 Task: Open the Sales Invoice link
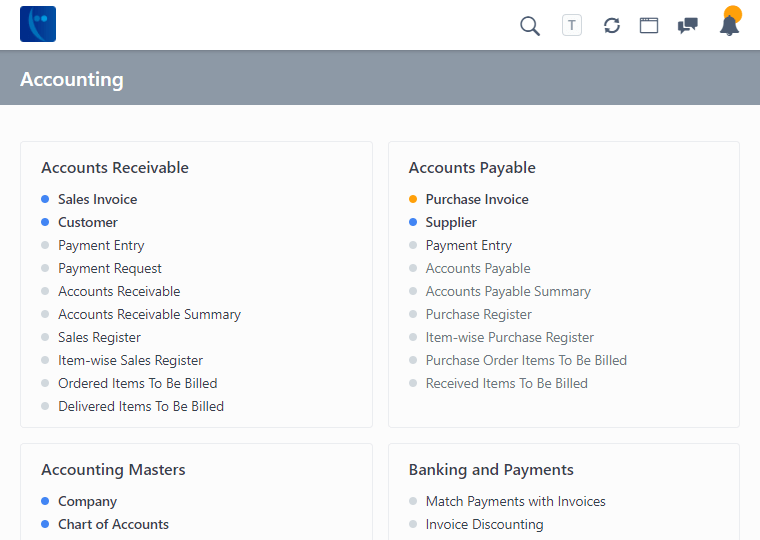click(97, 199)
